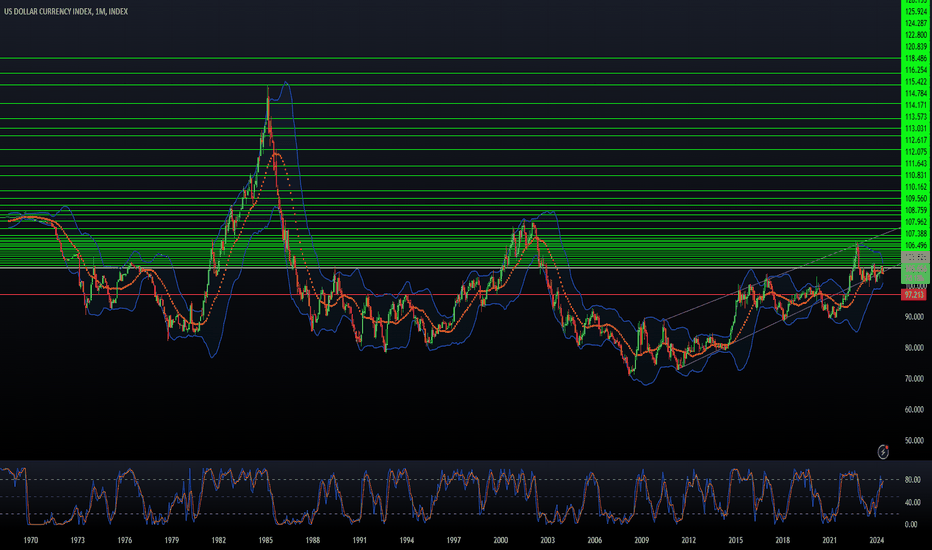Image resolution: width=932 pixels, height=550 pixels.
Task: Click the 2015 label on time axis
Action: (x=735, y=540)
